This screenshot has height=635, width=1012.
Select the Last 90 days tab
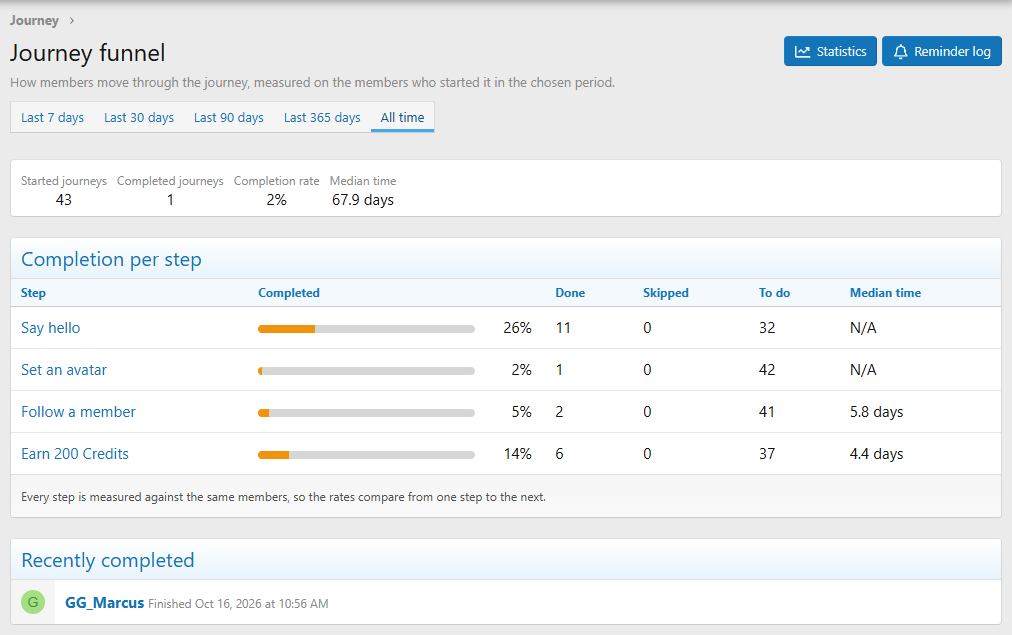point(228,117)
